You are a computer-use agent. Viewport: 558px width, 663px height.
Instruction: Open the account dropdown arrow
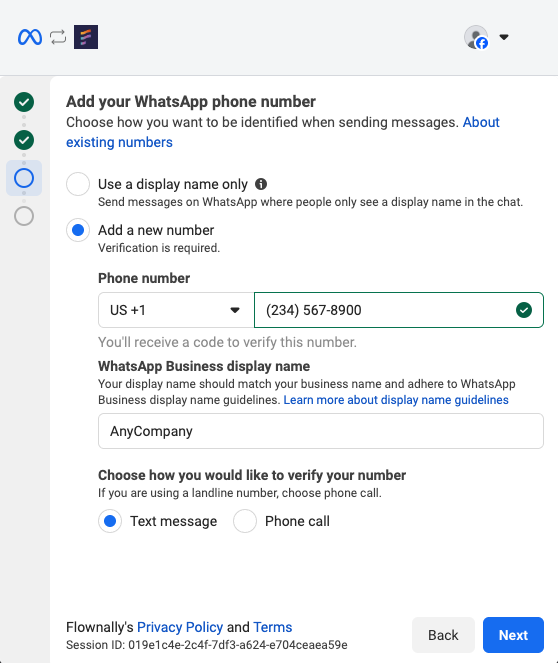pyautogui.click(x=503, y=37)
